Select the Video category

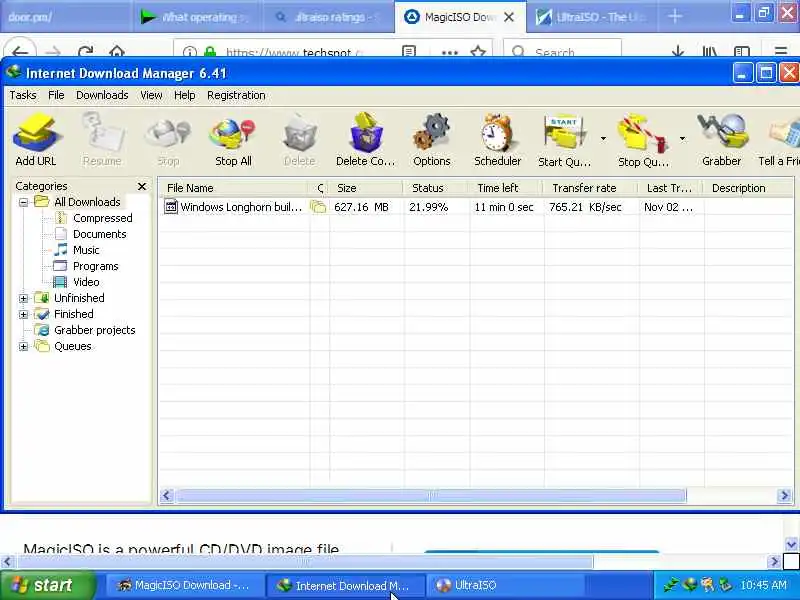pos(86,282)
